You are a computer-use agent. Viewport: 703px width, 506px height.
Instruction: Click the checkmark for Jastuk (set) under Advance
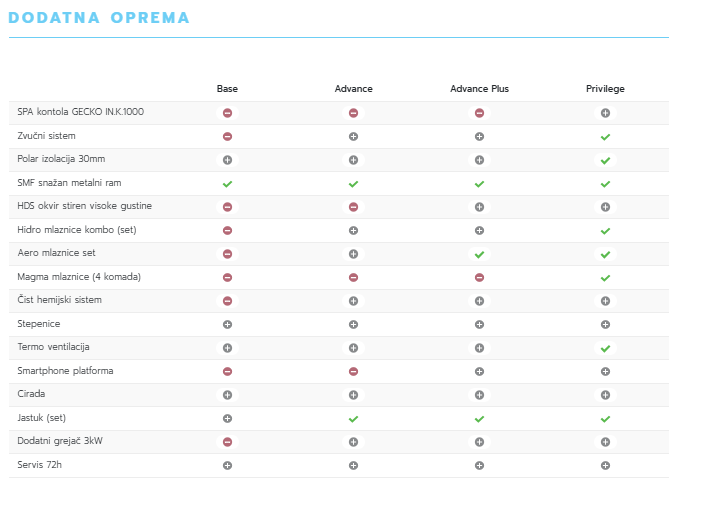coord(353,419)
